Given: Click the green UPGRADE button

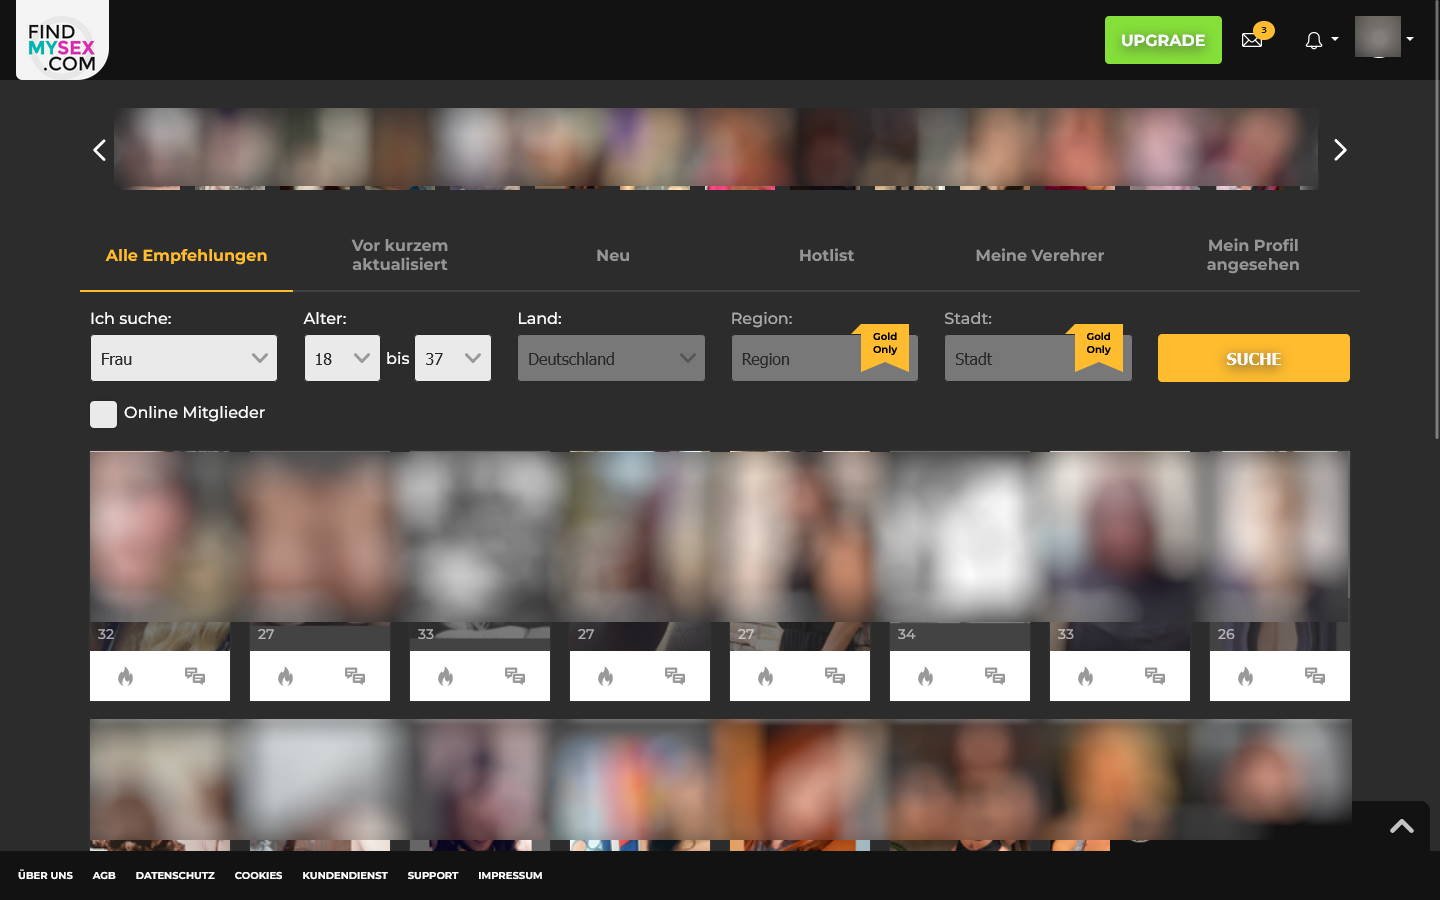Looking at the screenshot, I should pyautogui.click(x=1163, y=40).
